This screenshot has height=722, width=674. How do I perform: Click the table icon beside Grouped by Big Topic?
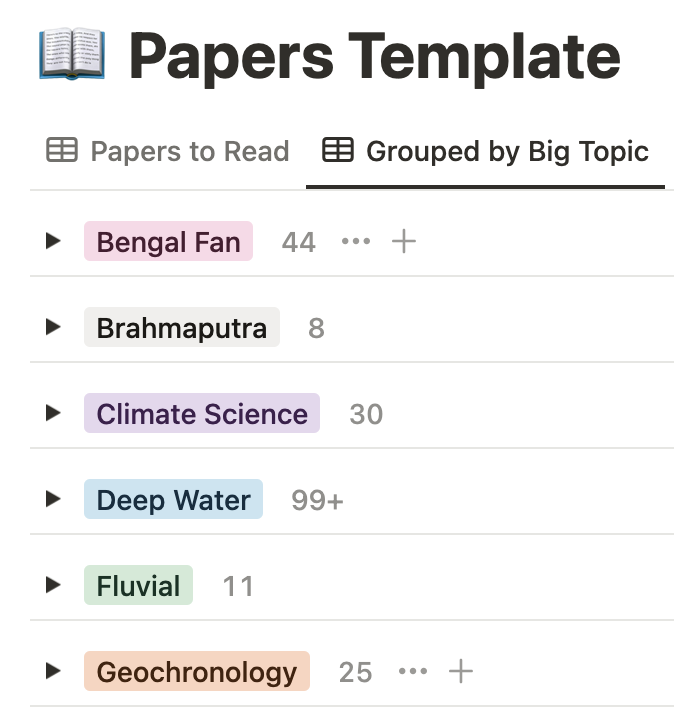(x=337, y=150)
